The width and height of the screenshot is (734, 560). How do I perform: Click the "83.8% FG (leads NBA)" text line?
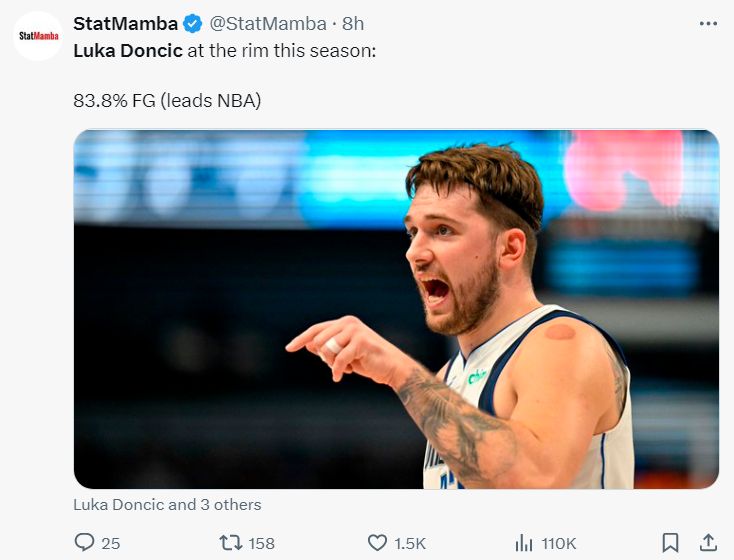(x=167, y=100)
